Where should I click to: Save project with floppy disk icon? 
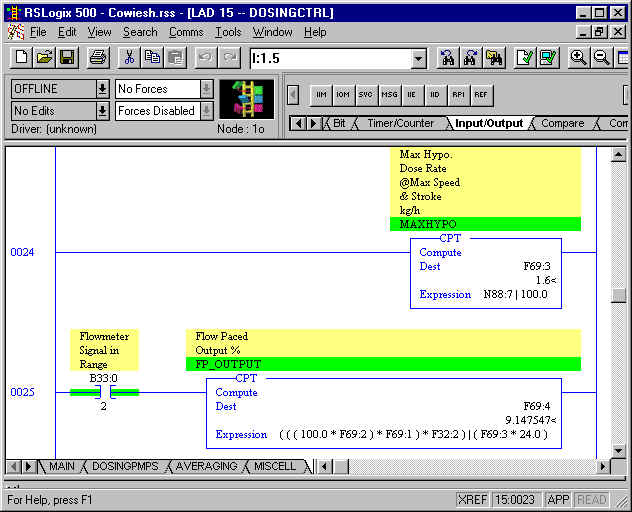click(67, 58)
